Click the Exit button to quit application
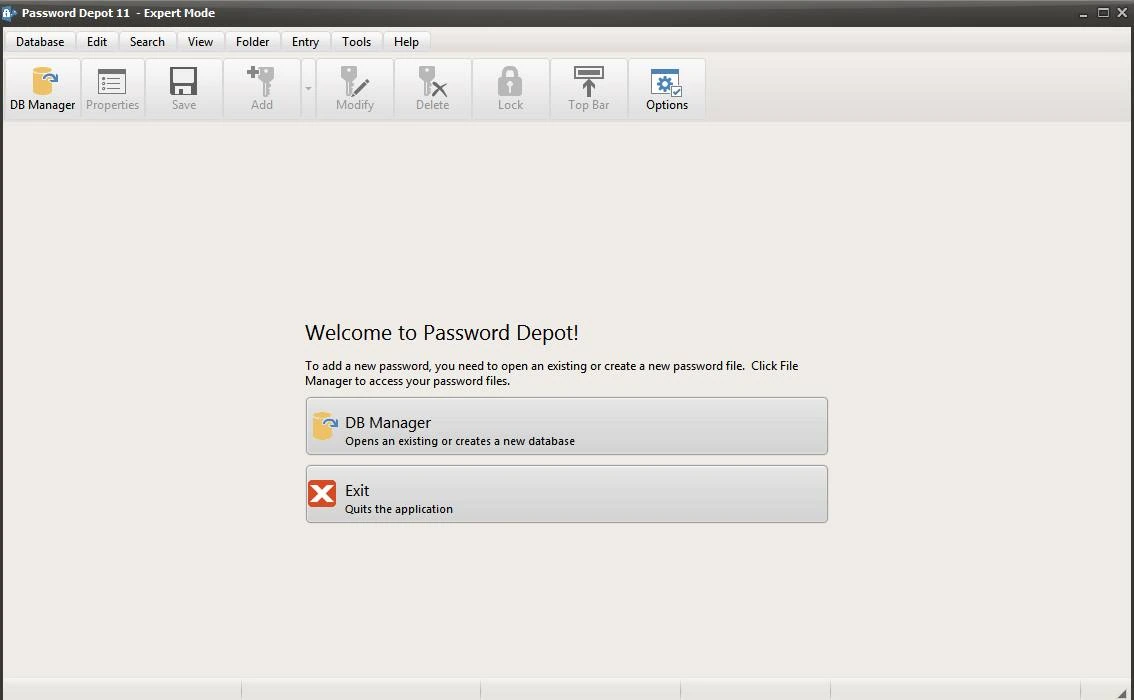Viewport: 1134px width, 700px height. pyautogui.click(x=566, y=494)
